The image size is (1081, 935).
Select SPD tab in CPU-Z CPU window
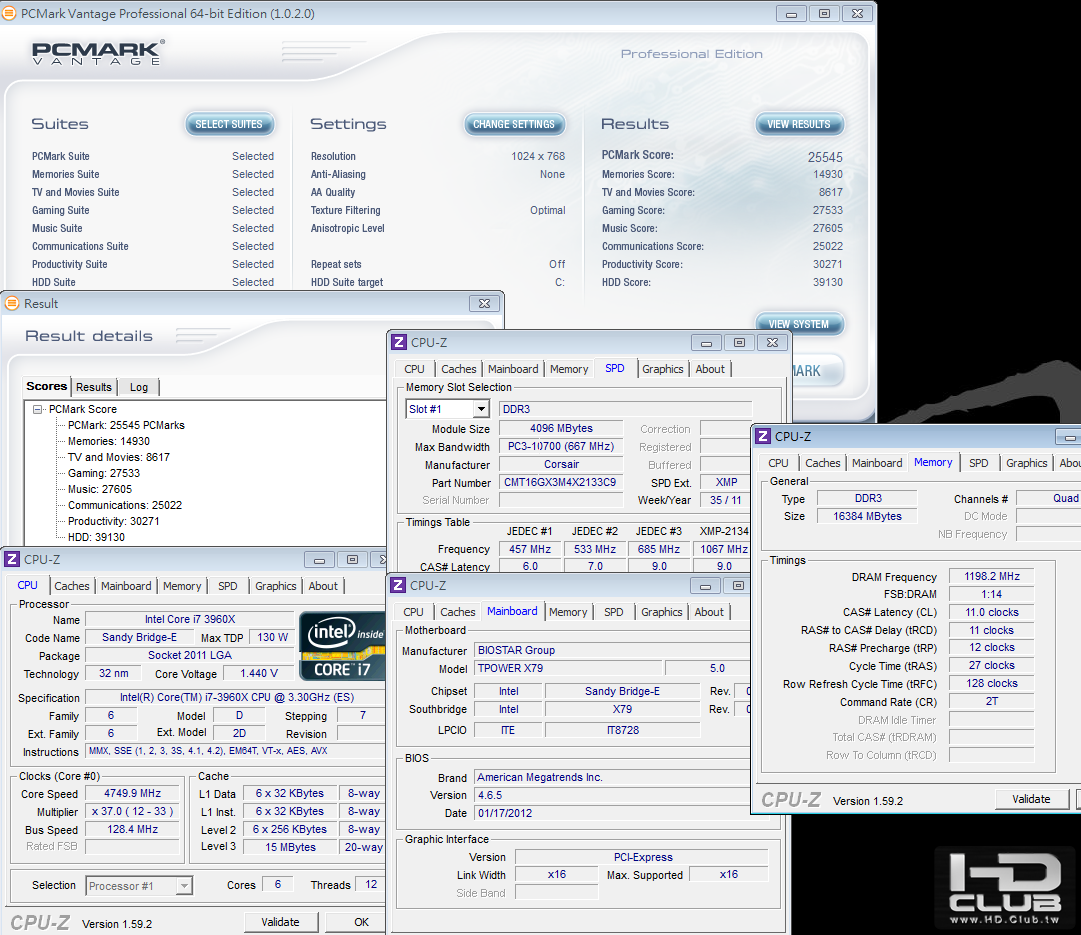point(228,585)
